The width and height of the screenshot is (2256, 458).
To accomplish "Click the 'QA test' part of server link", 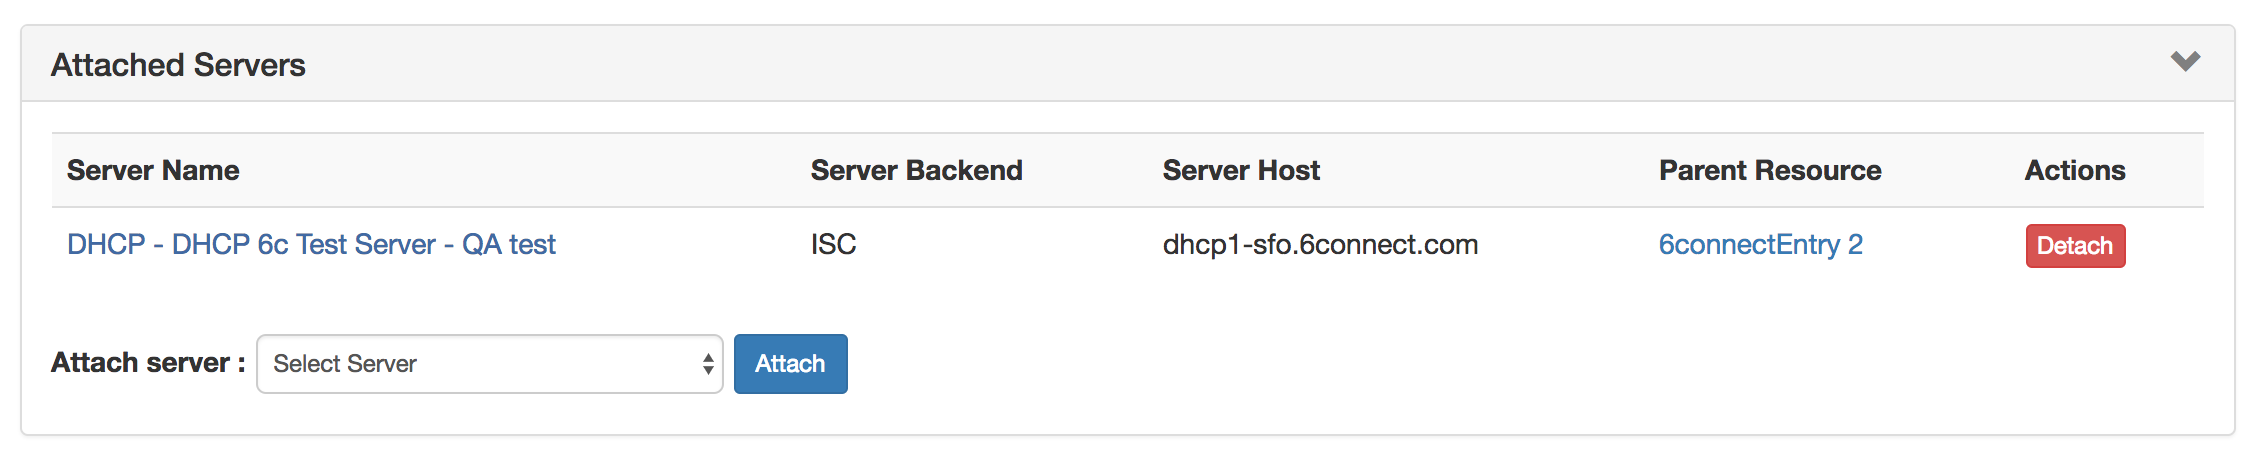I will pos(509,245).
